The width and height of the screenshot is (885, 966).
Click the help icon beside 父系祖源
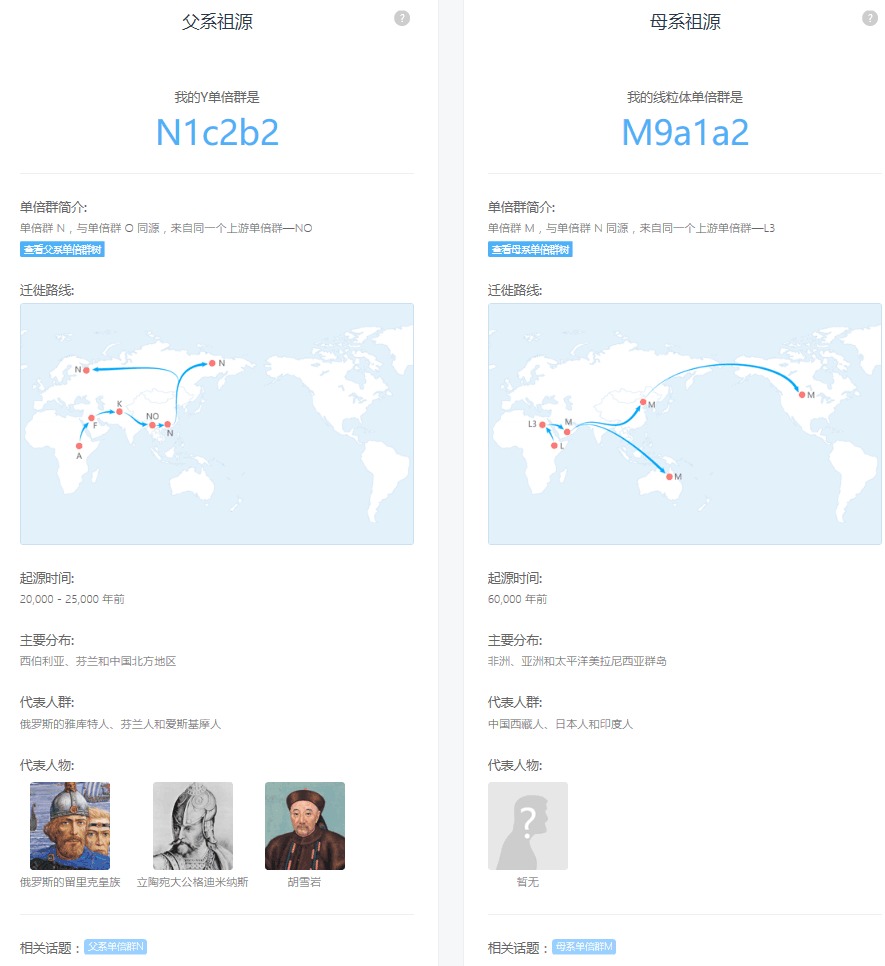tap(402, 18)
